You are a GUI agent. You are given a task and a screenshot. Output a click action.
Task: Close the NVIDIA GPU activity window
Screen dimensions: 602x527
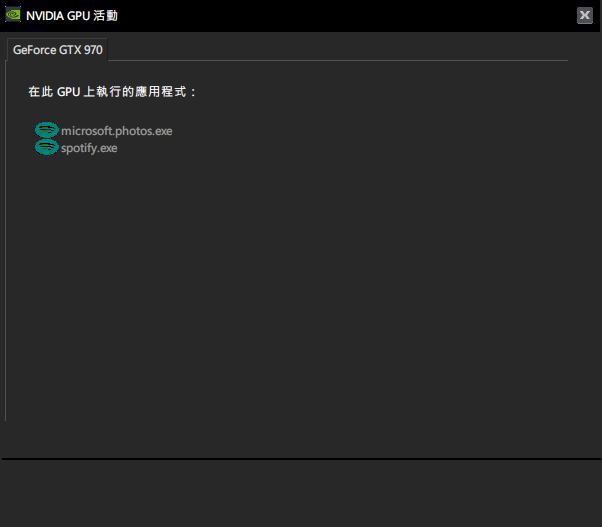(584, 15)
